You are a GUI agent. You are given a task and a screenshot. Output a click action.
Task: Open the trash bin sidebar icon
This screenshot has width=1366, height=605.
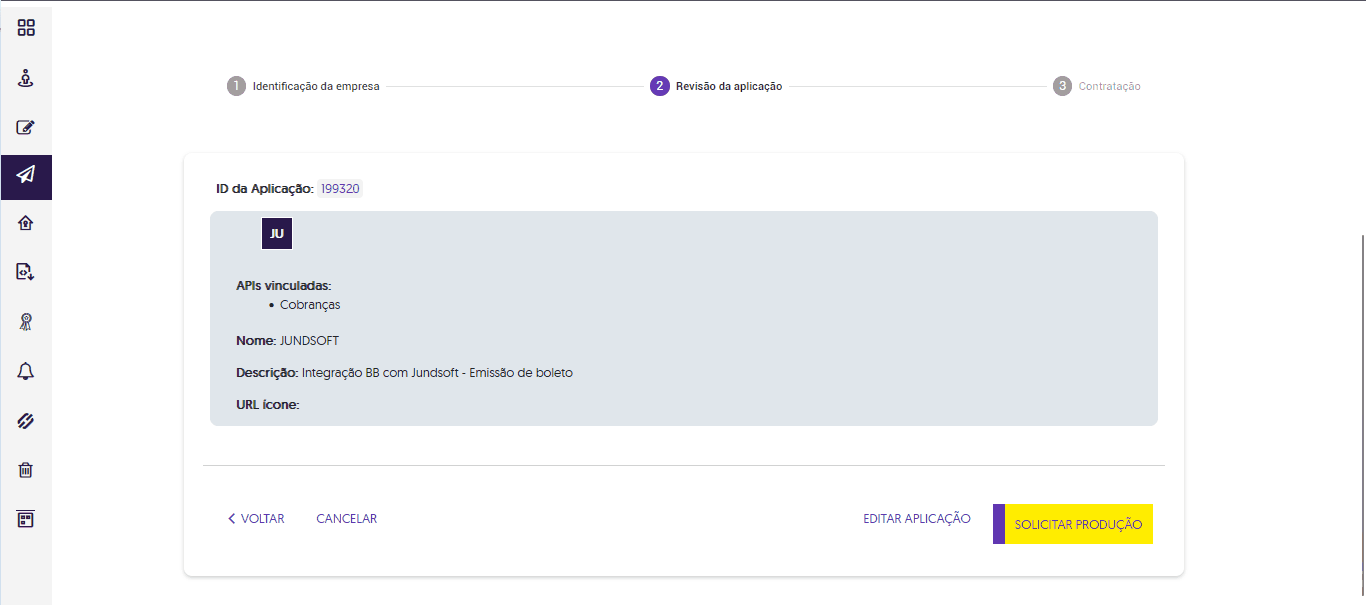[26, 470]
